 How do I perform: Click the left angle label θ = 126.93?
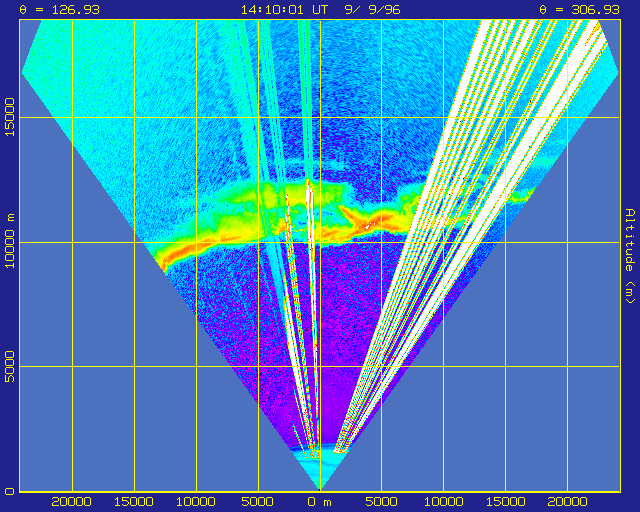[x=60, y=9]
